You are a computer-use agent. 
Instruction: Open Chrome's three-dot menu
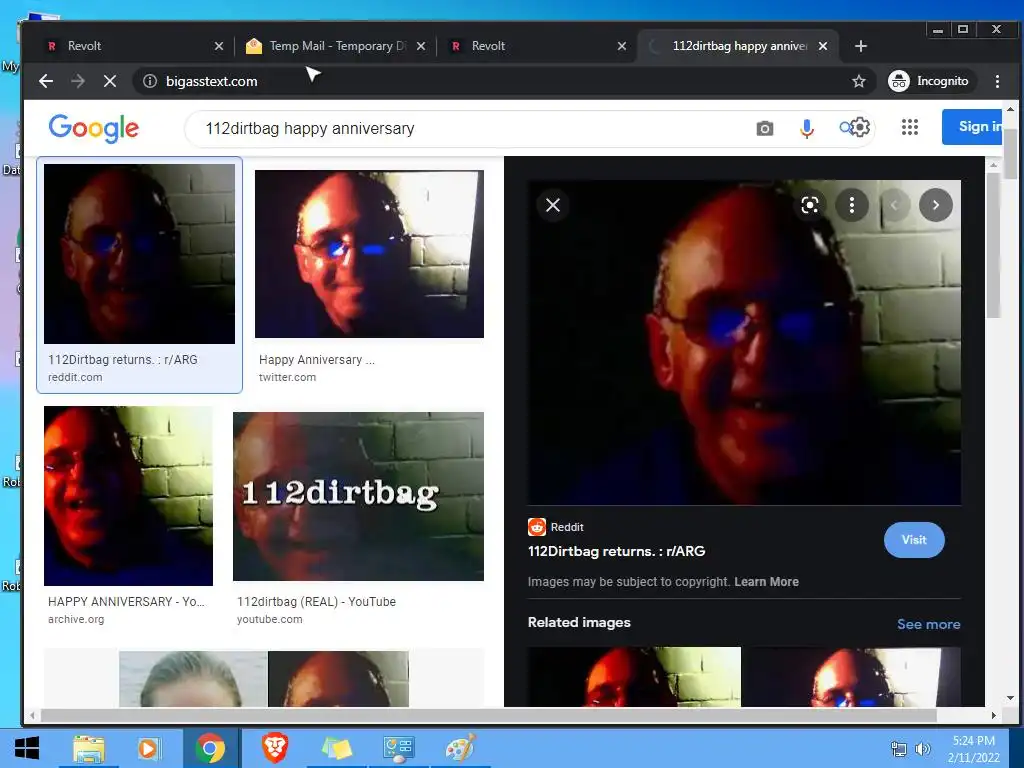coord(997,81)
